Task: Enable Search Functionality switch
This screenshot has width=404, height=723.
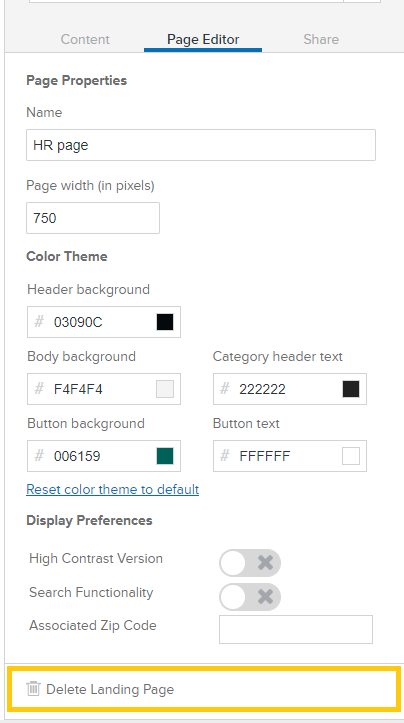Action: (x=250, y=597)
